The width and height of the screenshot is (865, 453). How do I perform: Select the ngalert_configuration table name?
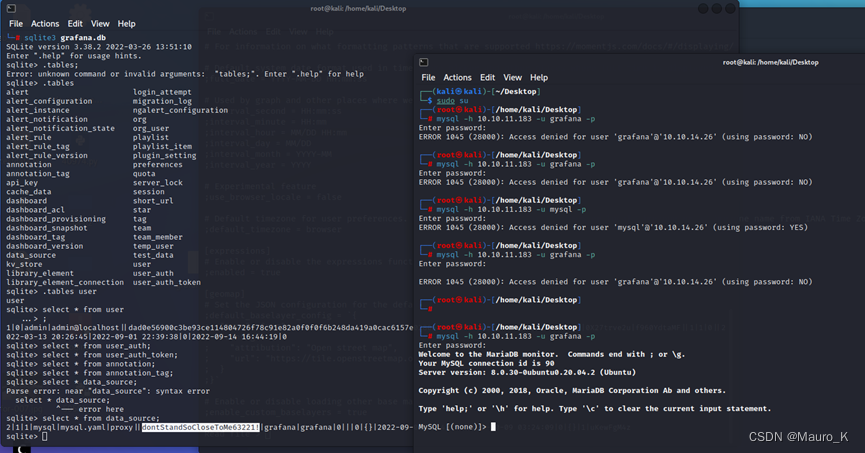click(180, 110)
